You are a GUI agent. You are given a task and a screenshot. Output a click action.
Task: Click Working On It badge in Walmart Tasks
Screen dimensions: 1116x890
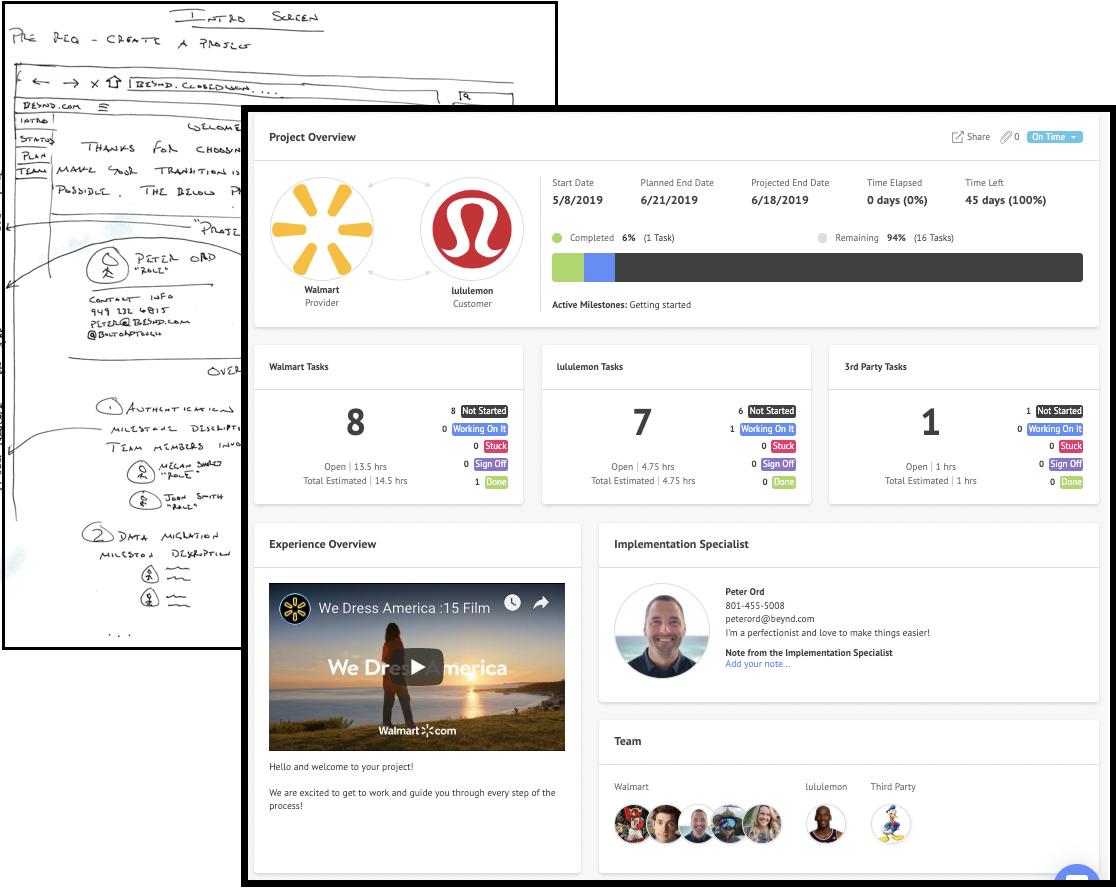[480, 429]
